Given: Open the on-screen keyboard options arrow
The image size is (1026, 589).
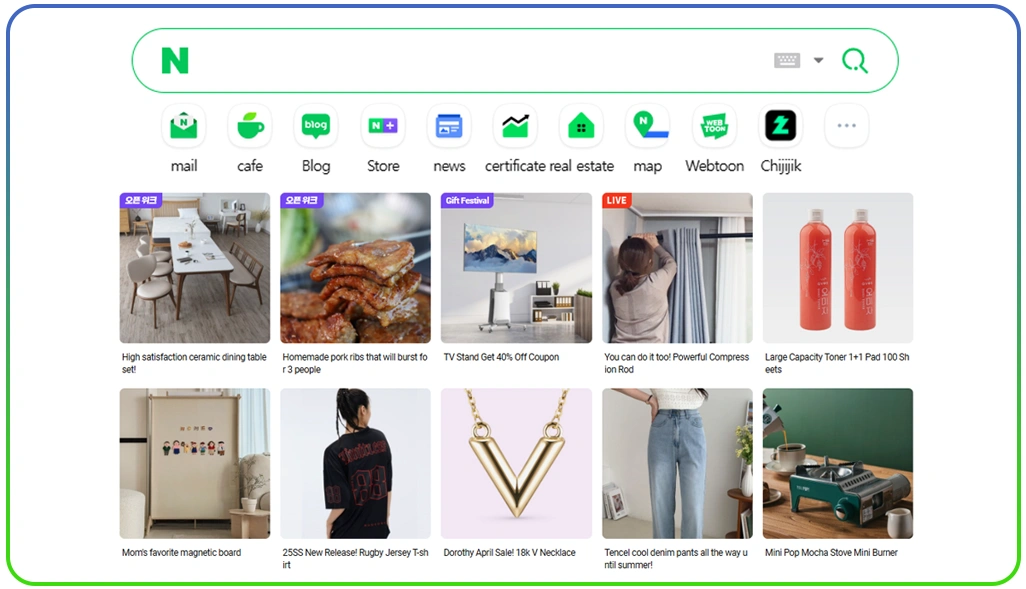Looking at the screenshot, I should coord(817,60).
